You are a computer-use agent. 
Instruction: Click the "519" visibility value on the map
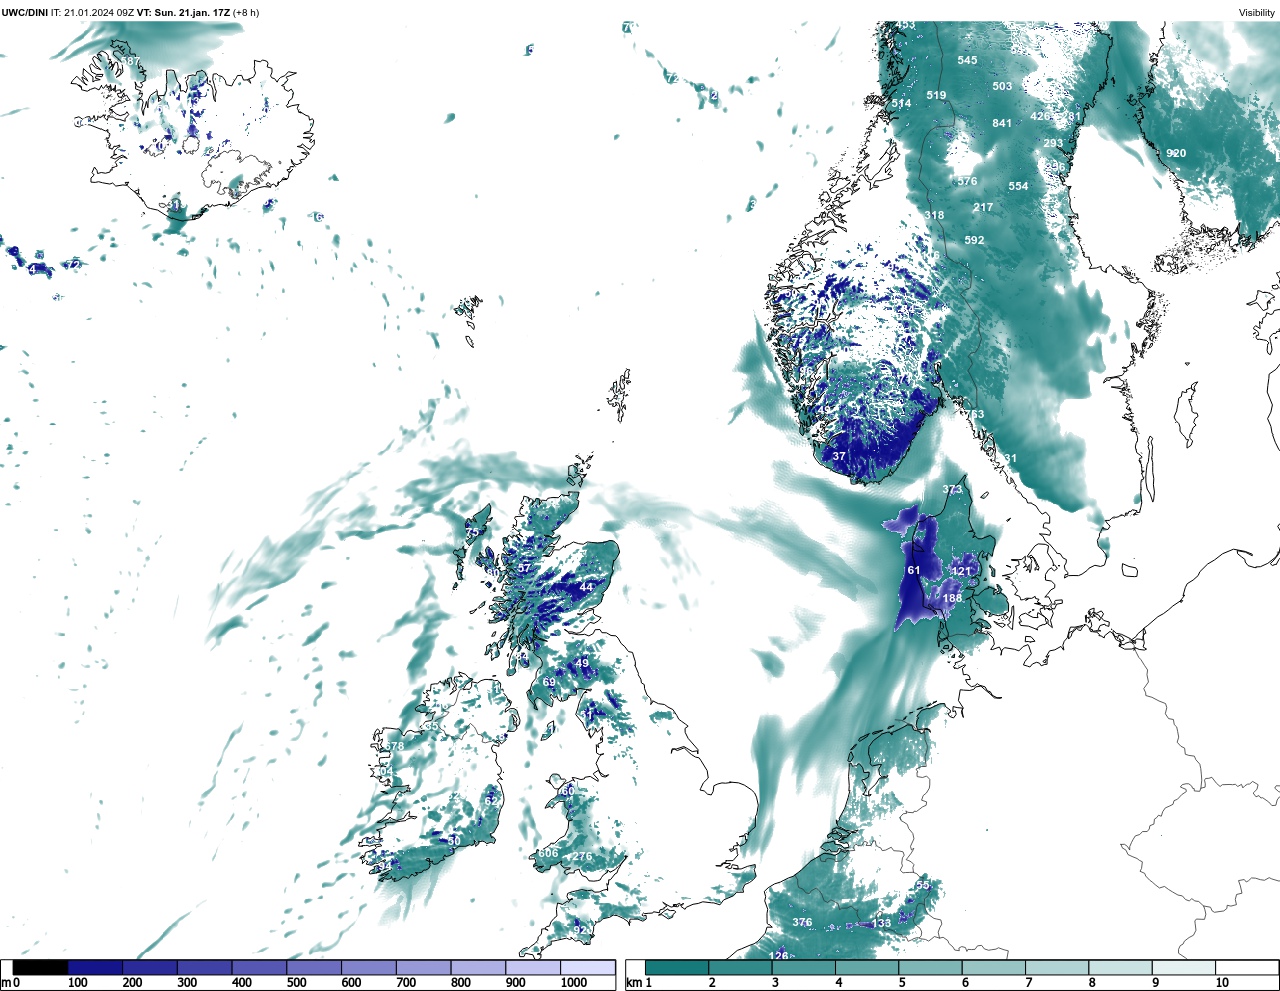point(936,95)
